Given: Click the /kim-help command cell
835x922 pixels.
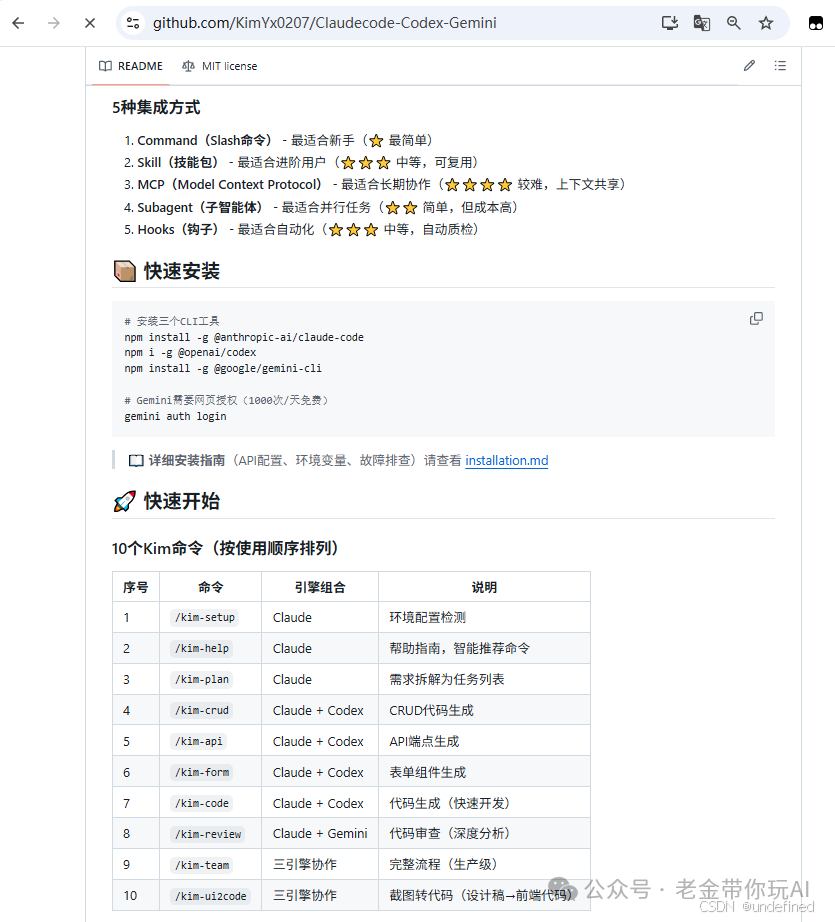Looking at the screenshot, I should (210, 648).
